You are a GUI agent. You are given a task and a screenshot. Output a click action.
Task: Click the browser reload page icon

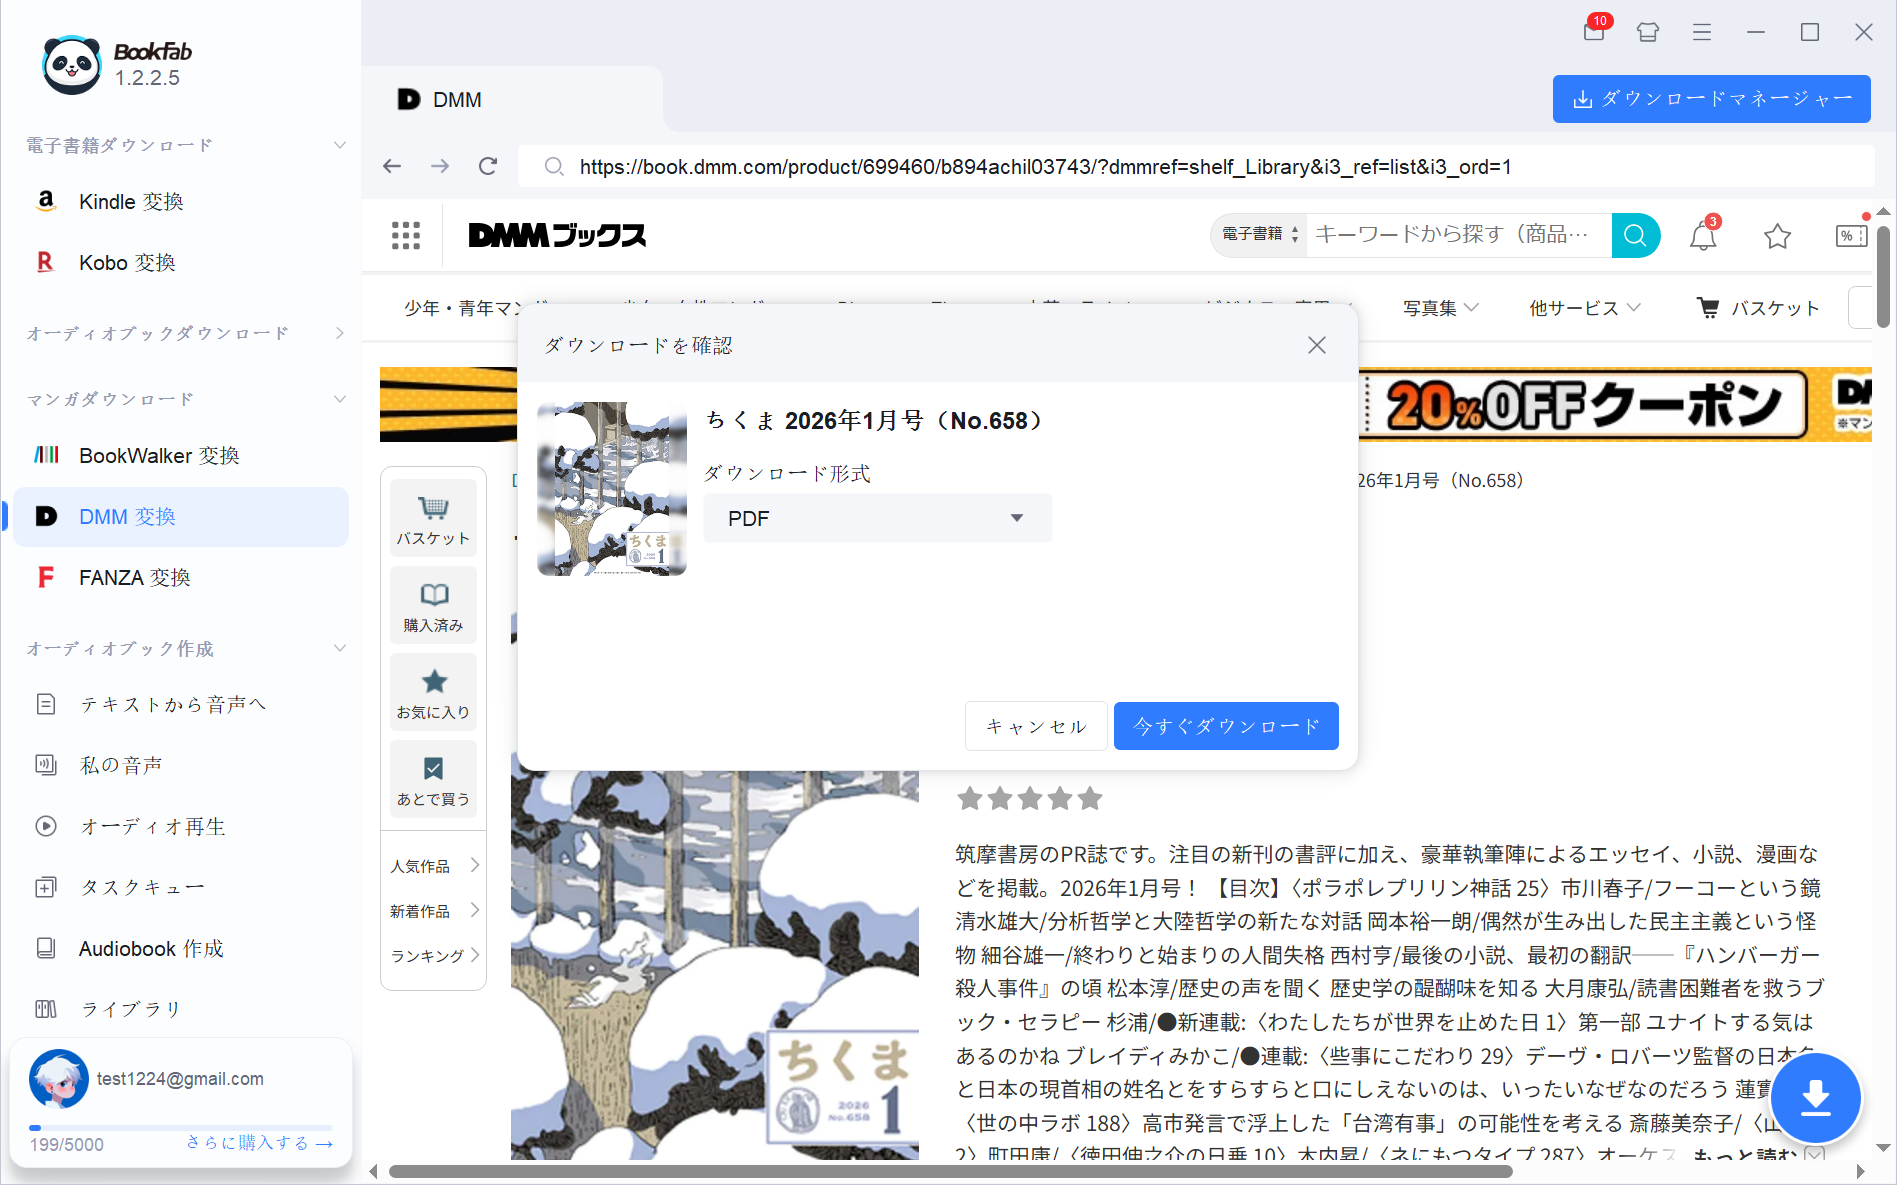pos(488,166)
